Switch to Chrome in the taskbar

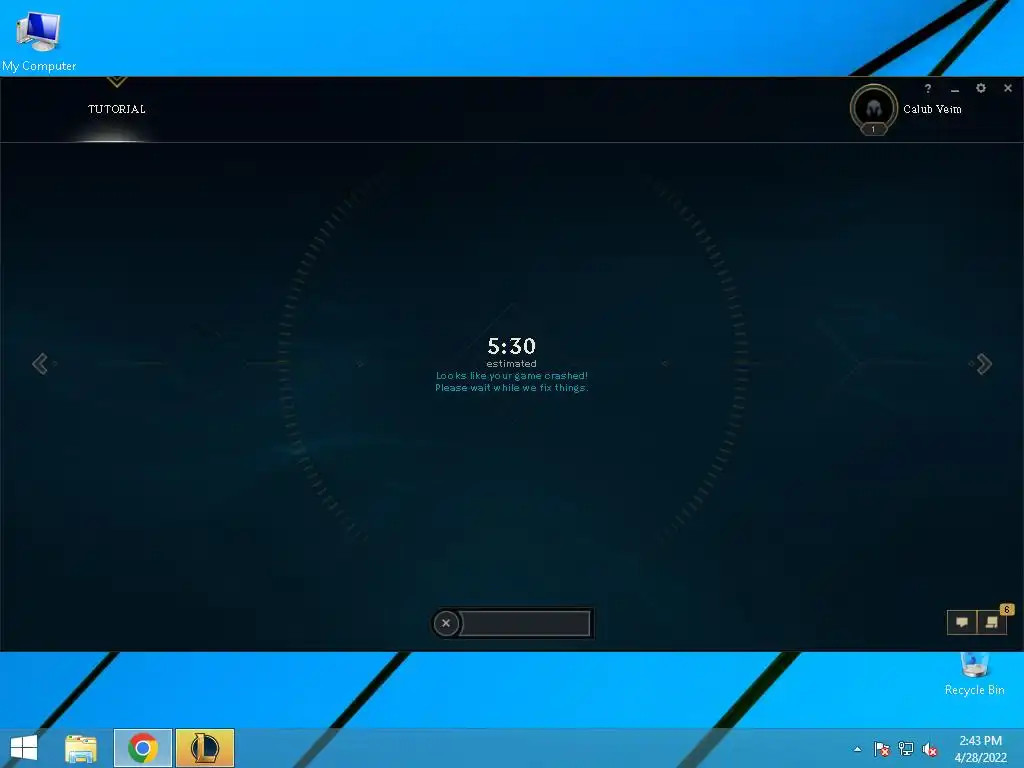pyautogui.click(x=143, y=748)
